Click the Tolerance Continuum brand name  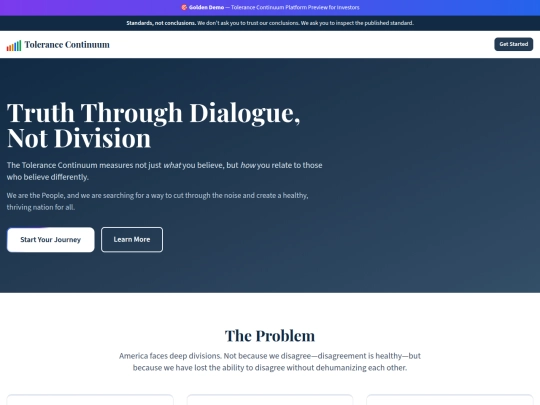[x=67, y=45]
